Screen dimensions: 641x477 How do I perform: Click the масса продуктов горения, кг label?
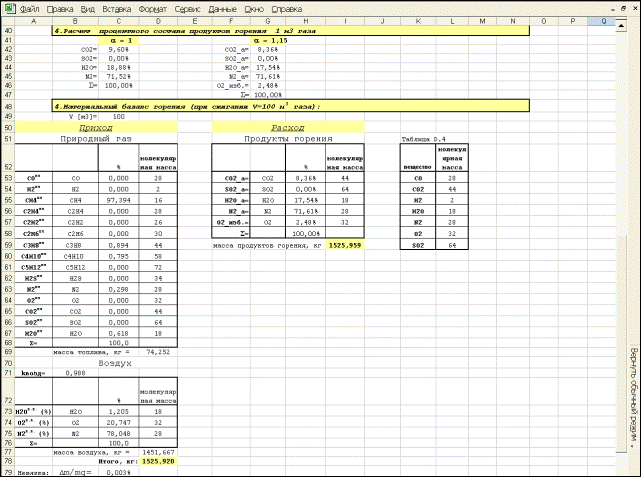coord(267,246)
